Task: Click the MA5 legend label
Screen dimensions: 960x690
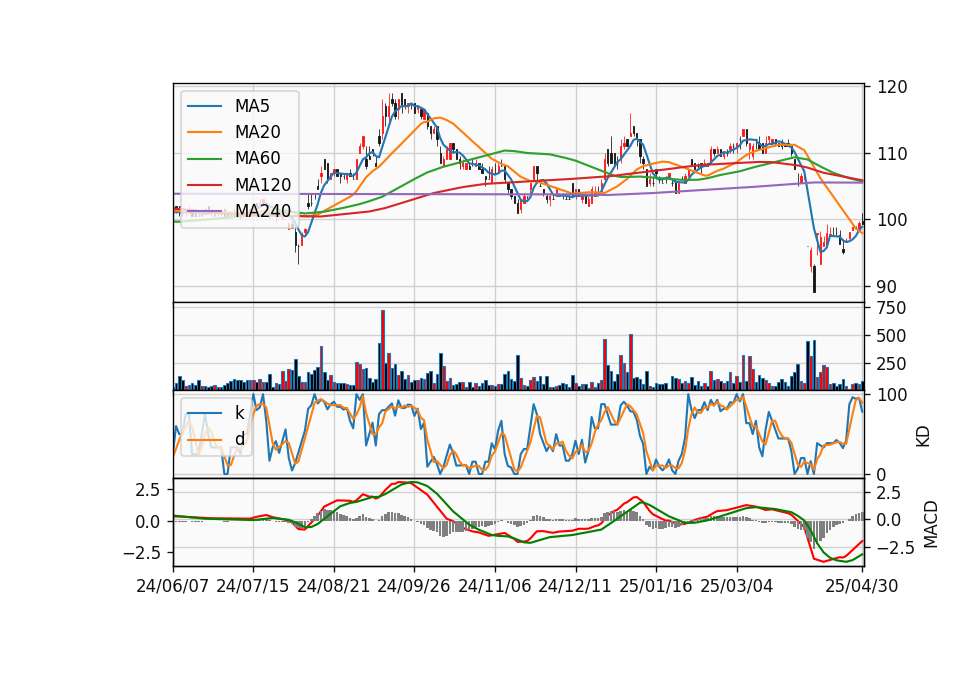Action: coord(252,106)
